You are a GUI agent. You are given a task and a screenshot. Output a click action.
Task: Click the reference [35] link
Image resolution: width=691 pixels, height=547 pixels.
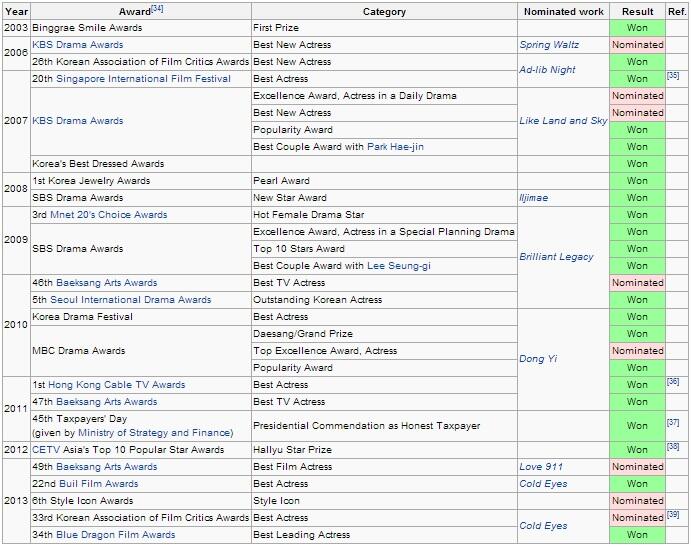[672, 75]
